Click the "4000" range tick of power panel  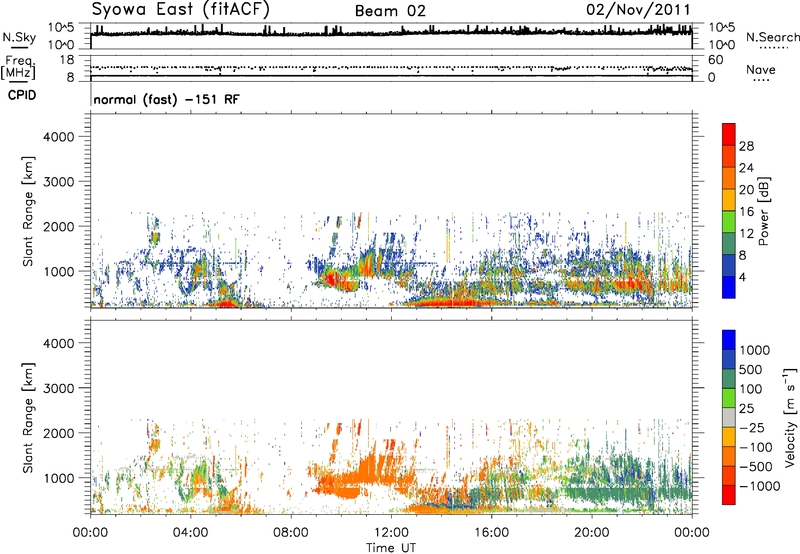(x=59, y=137)
